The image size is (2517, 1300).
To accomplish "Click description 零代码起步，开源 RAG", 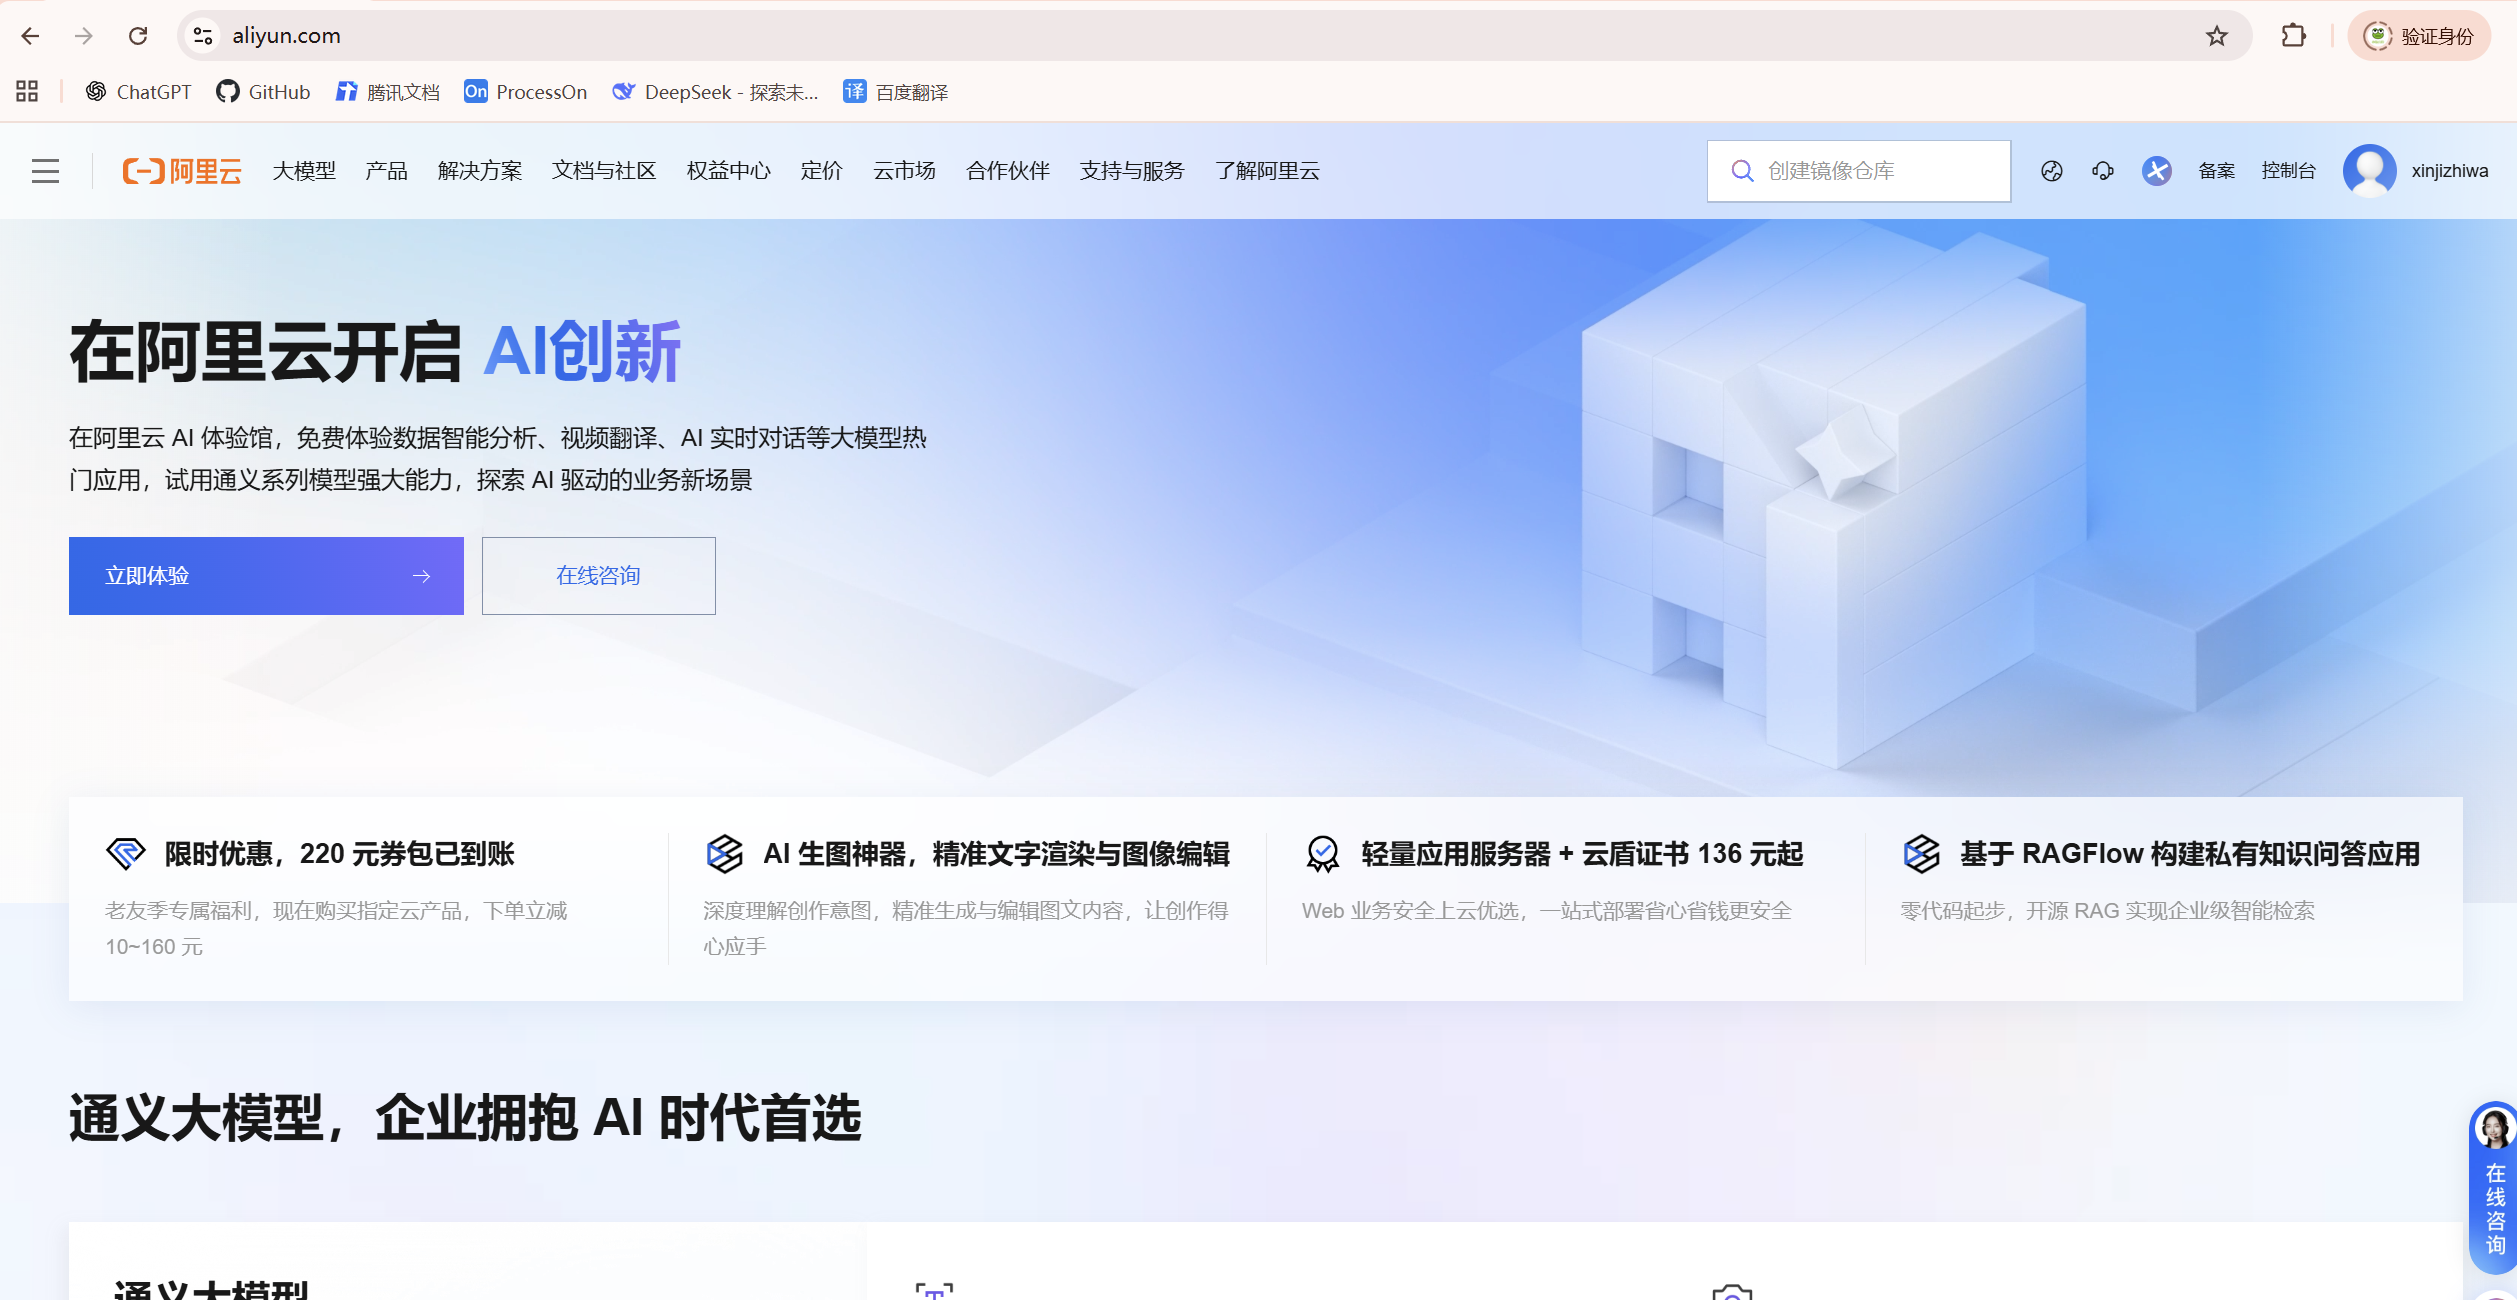I will coord(2107,911).
